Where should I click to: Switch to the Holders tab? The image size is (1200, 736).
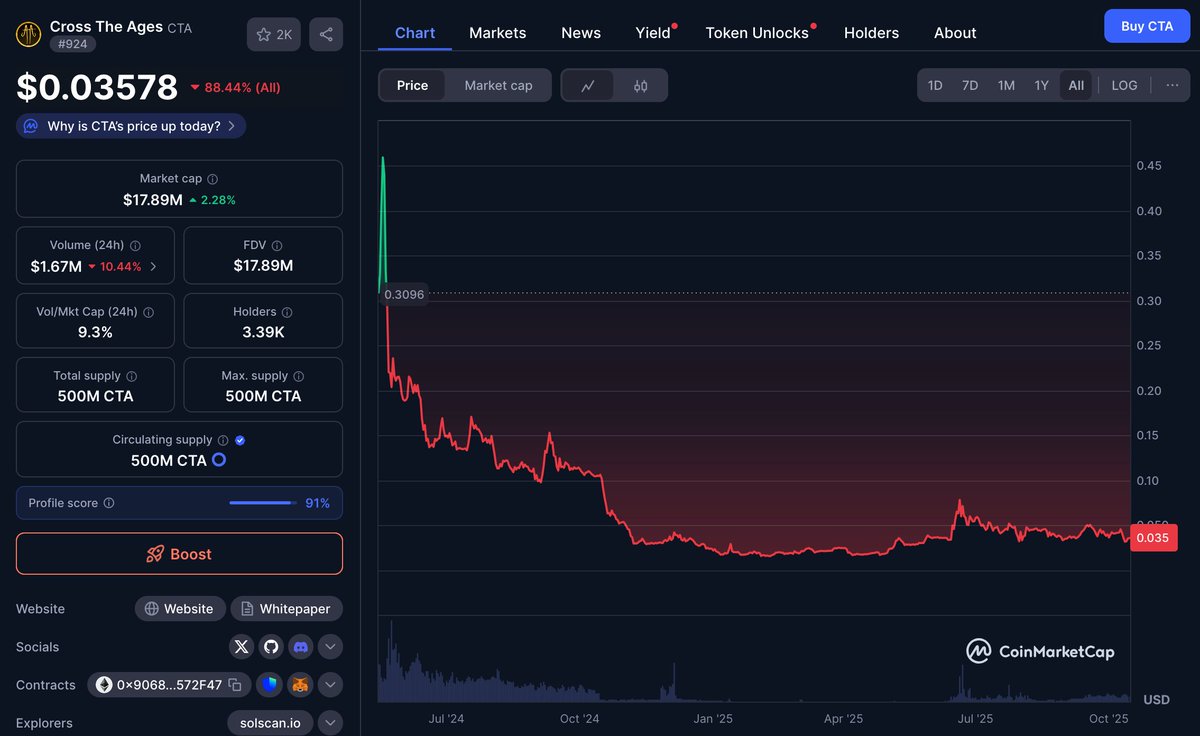871,33
